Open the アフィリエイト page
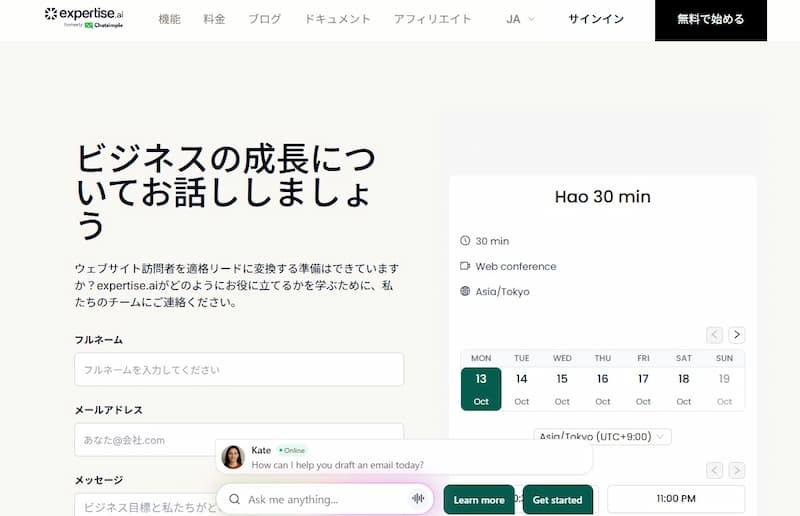Screen dimensions: 800x516 [433, 19]
